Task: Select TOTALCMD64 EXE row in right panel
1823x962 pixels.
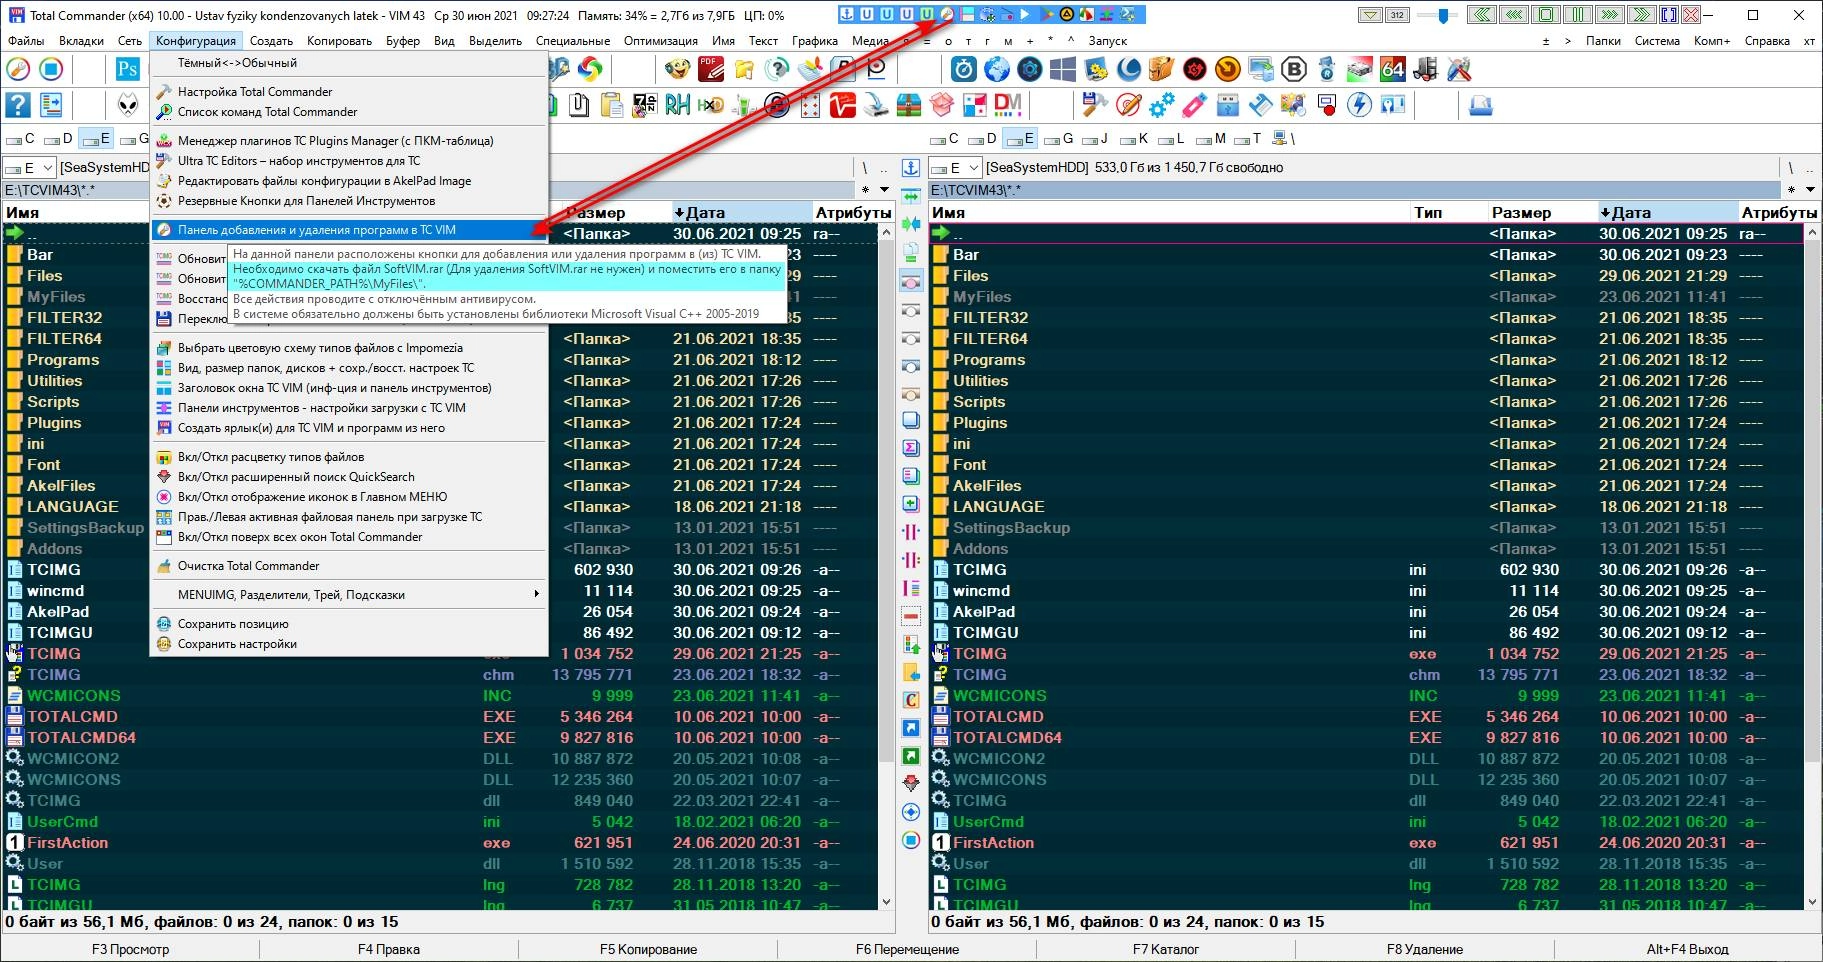Action: click(x=1366, y=738)
